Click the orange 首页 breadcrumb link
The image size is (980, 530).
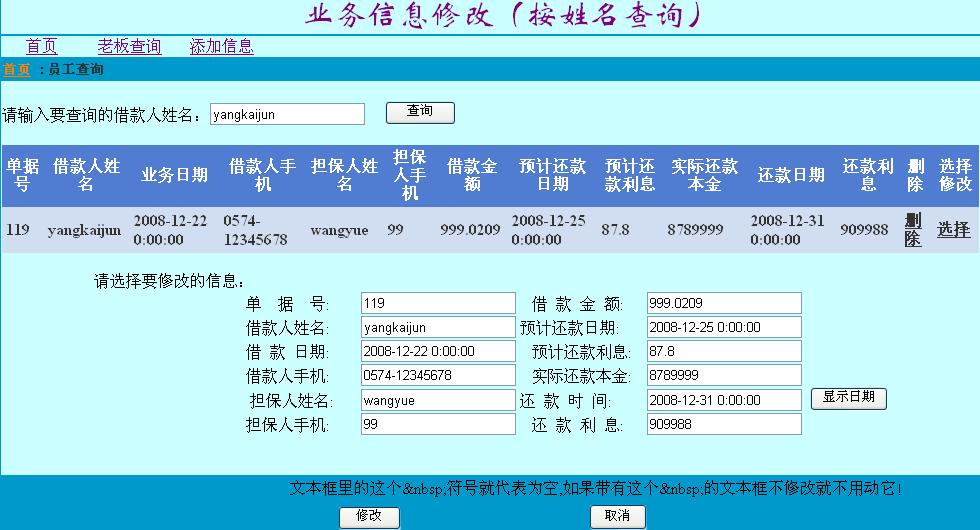click(x=16, y=70)
